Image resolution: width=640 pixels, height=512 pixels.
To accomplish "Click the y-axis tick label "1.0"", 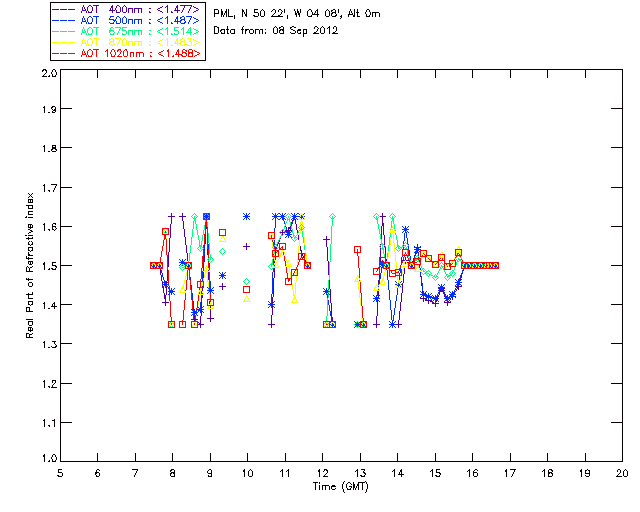I will tap(49, 459).
